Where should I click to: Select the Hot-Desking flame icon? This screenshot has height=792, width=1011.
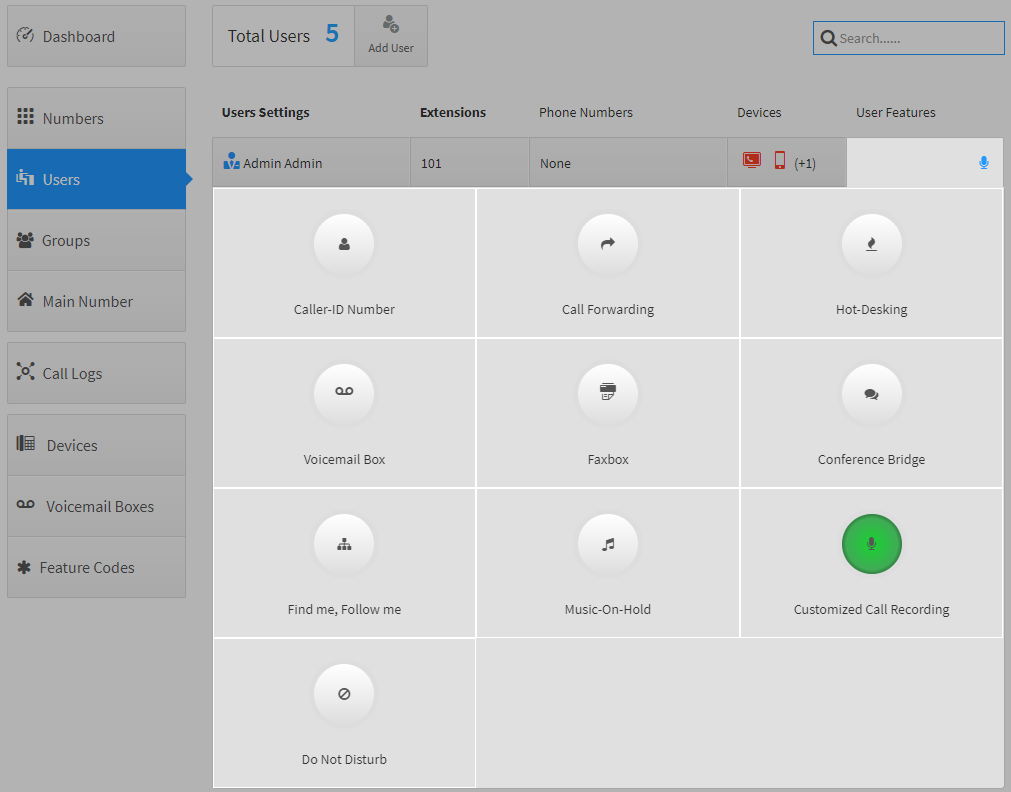pos(871,244)
